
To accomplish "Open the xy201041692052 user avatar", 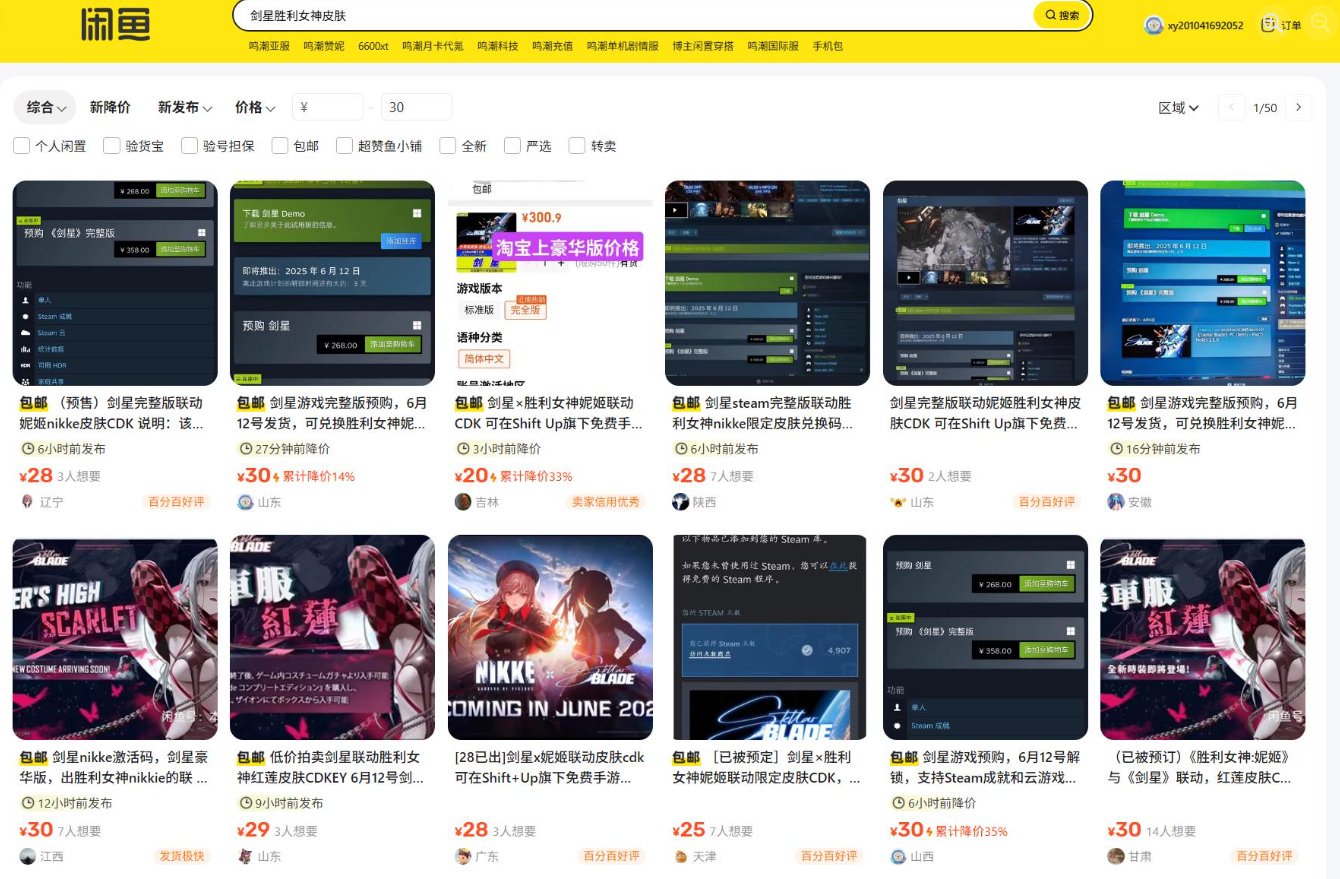I will (1153, 25).
